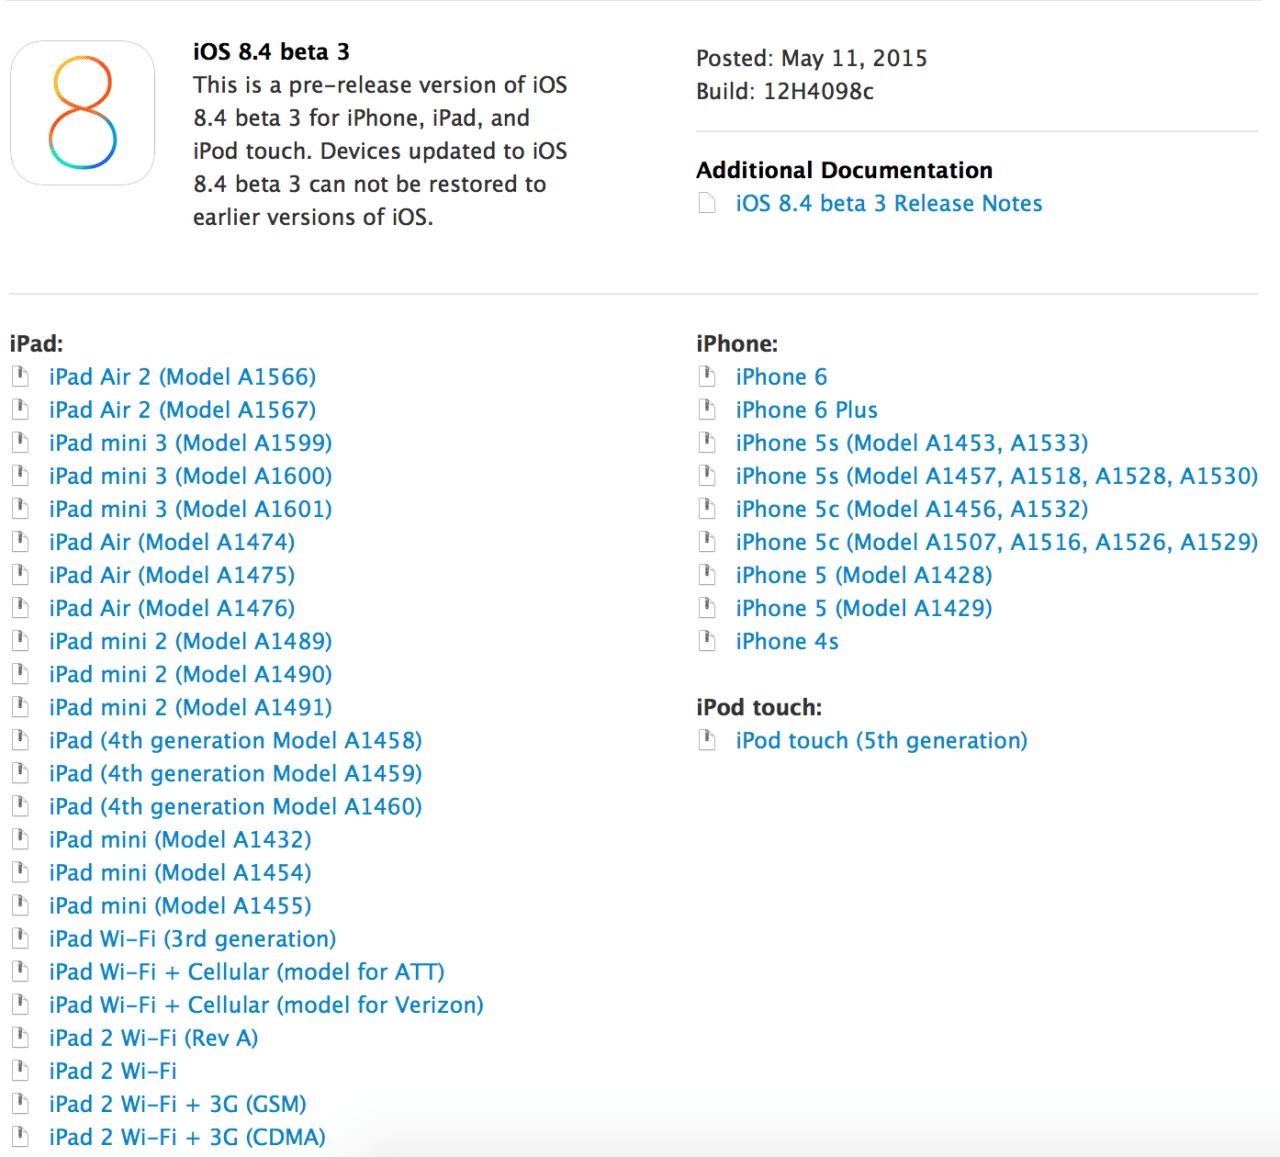Click the file icon next to iPhone 4s
This screenshot has height=1157, width=1280.
(707, 640)
